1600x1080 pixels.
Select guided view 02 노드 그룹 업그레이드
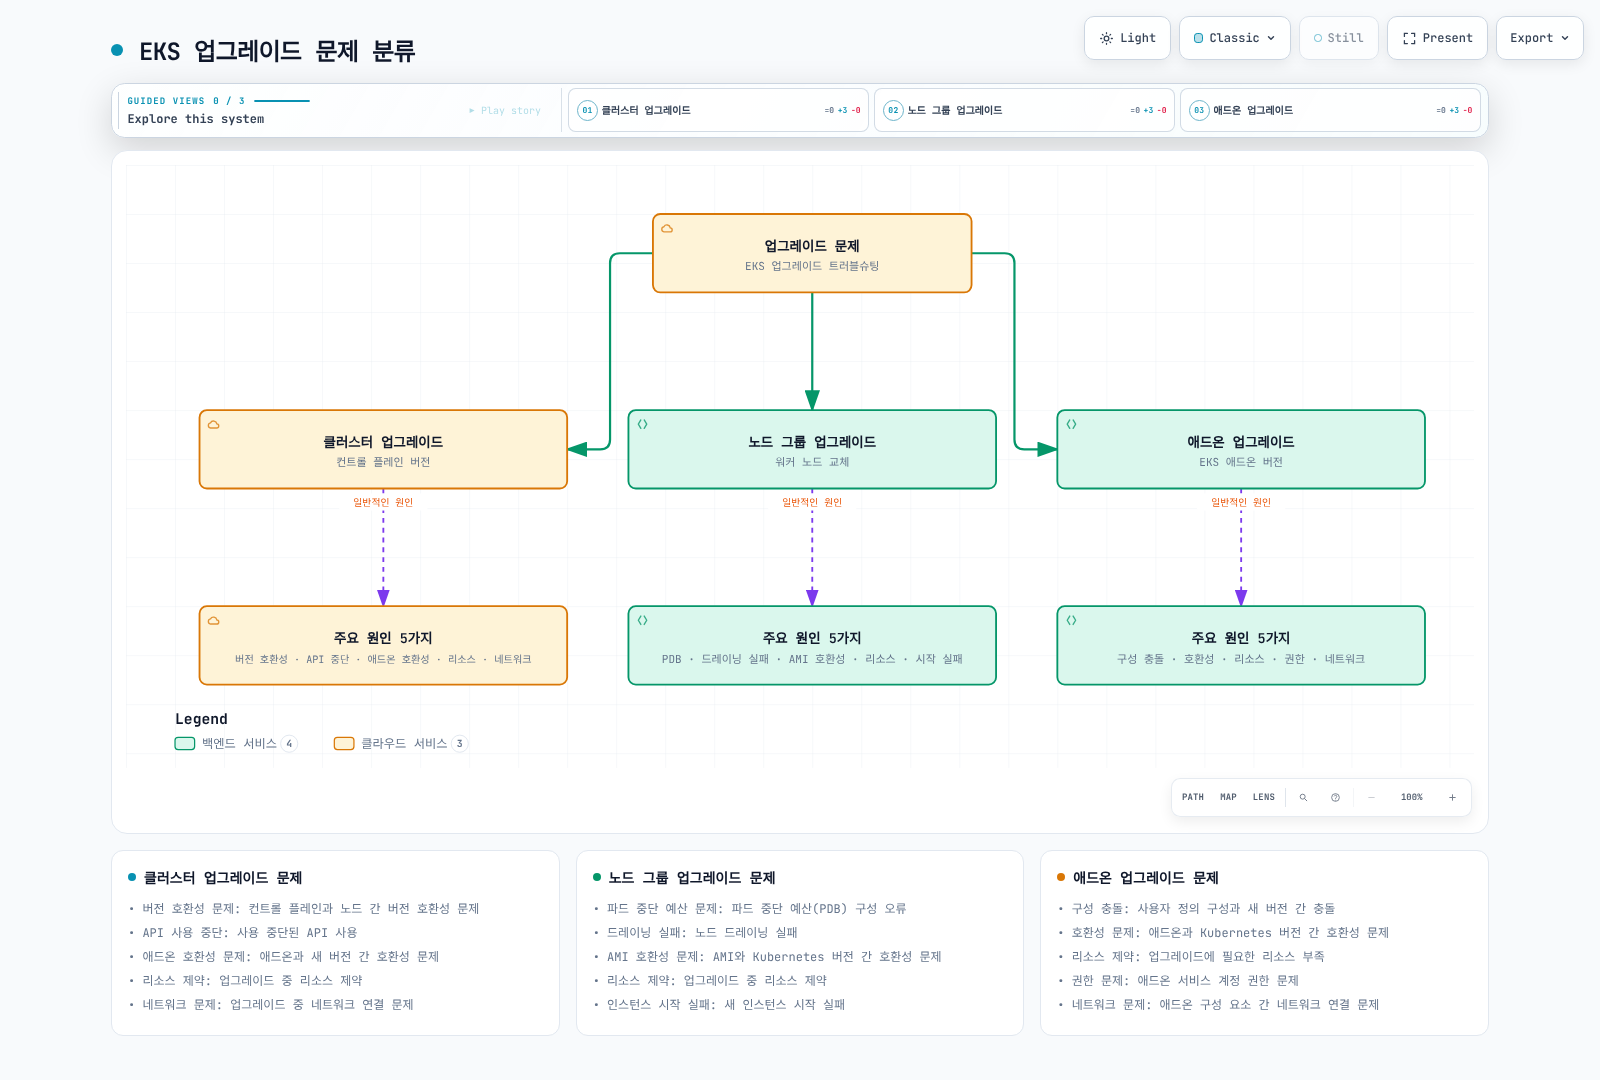pyautogui.click(x=1024, y=110)
